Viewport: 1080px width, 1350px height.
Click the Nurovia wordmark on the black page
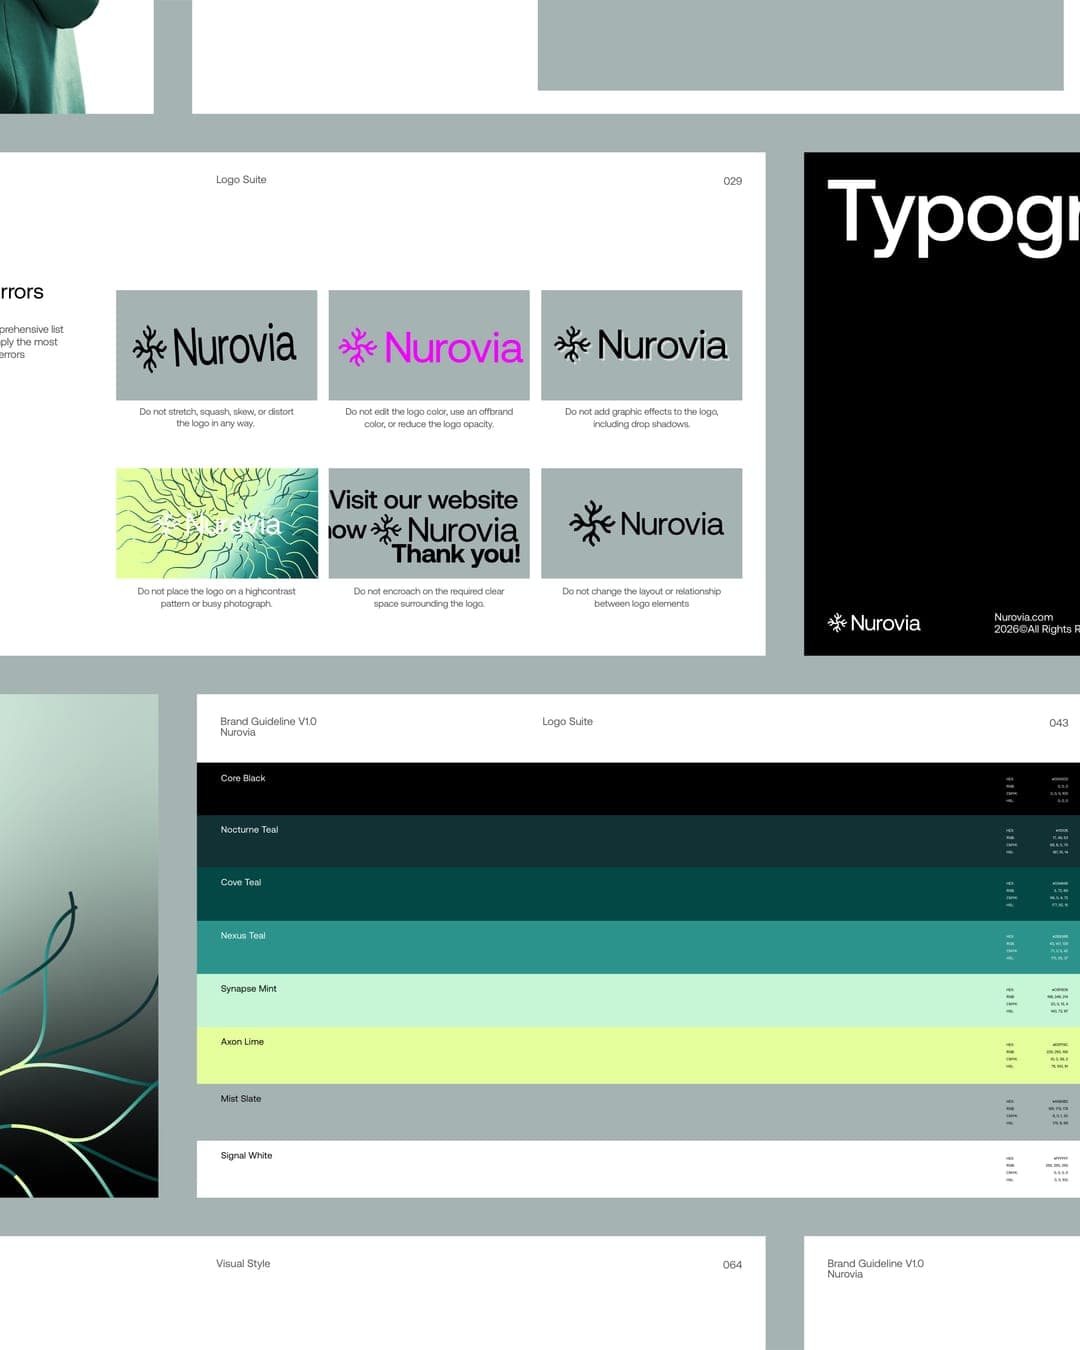click(885, 623)
